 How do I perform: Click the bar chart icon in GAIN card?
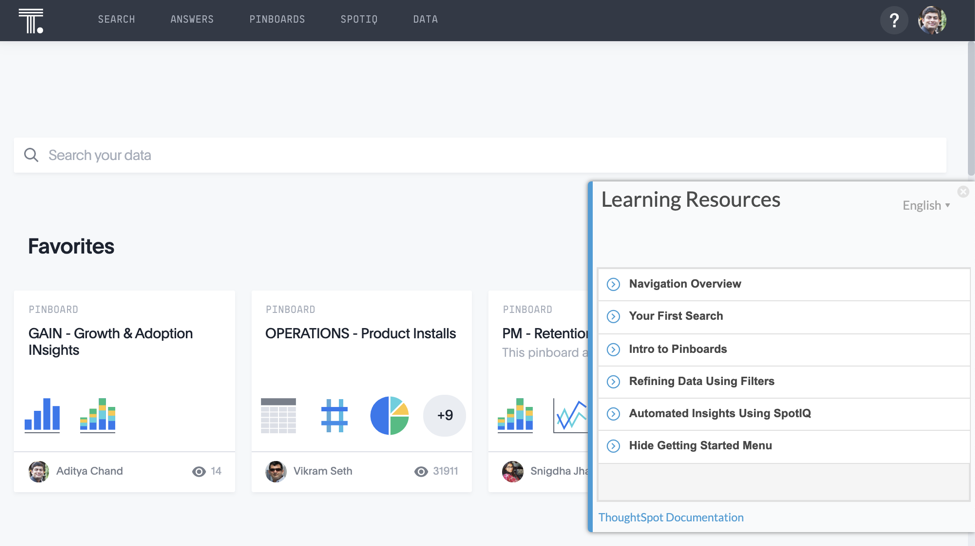42,415
